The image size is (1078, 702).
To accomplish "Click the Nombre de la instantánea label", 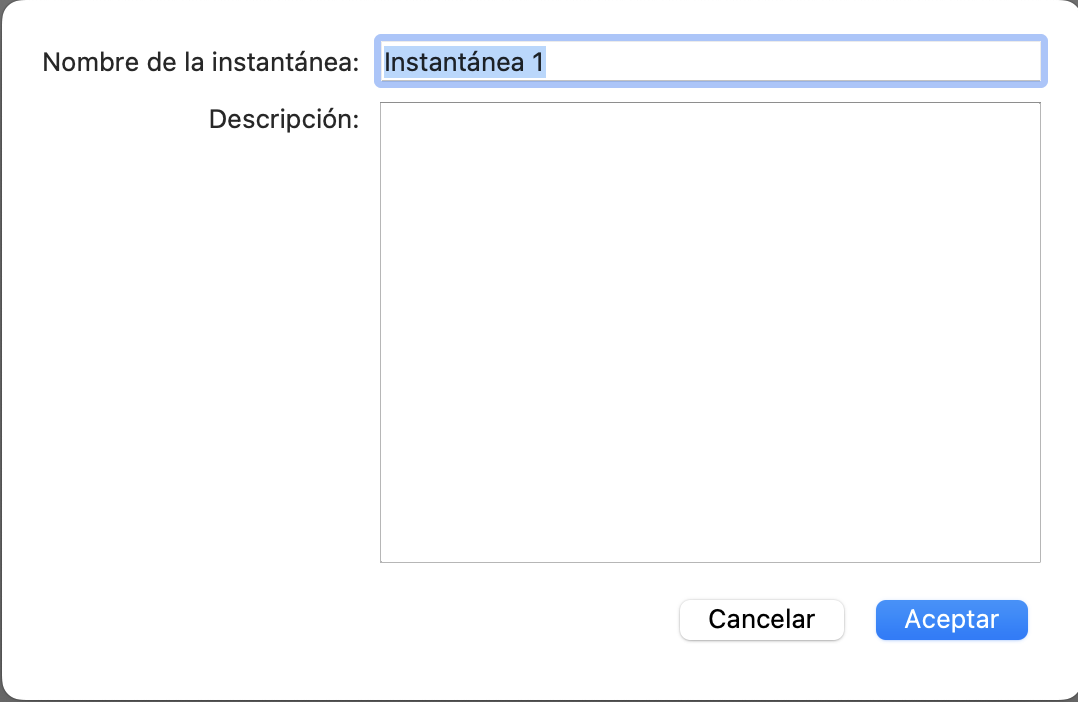I will click(x=200, y=62).
